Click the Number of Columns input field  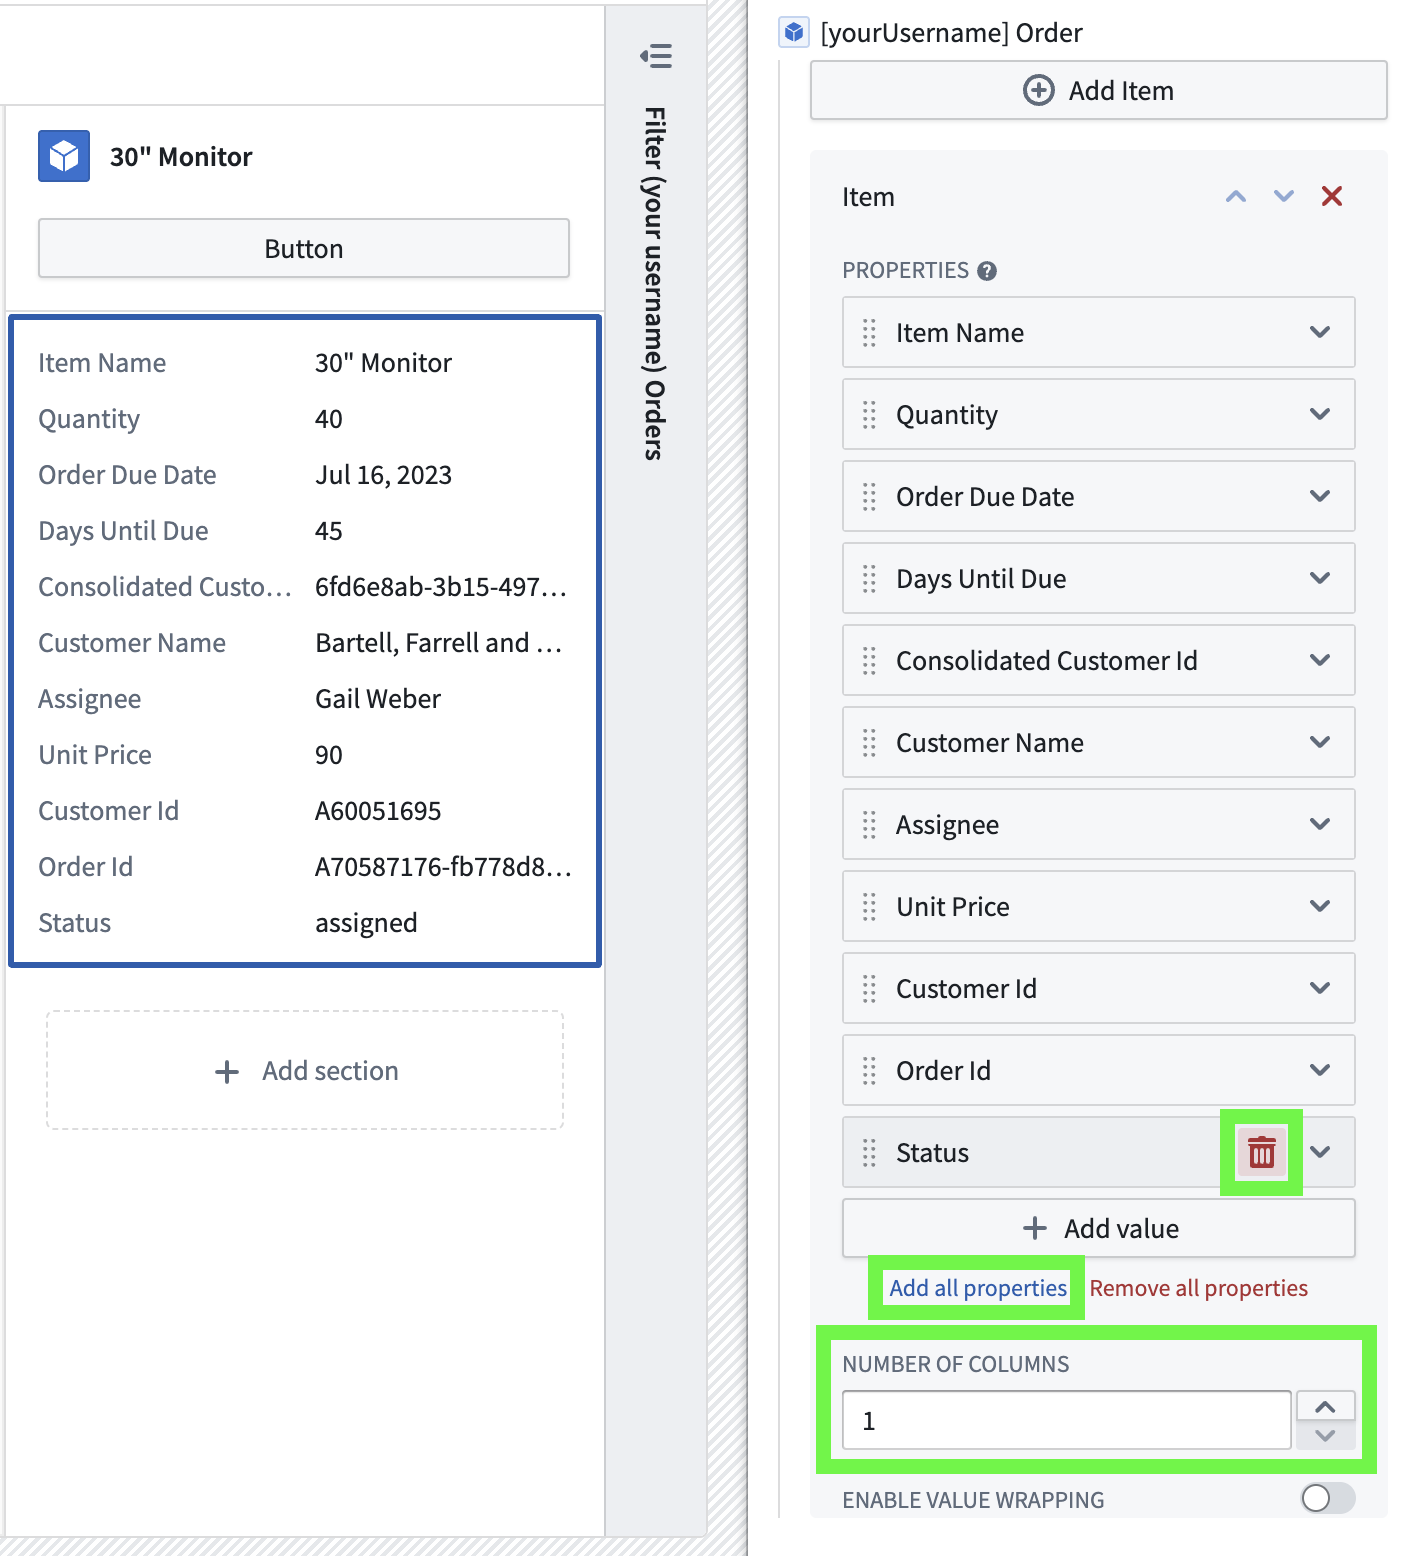[x=1064, y=1419]
